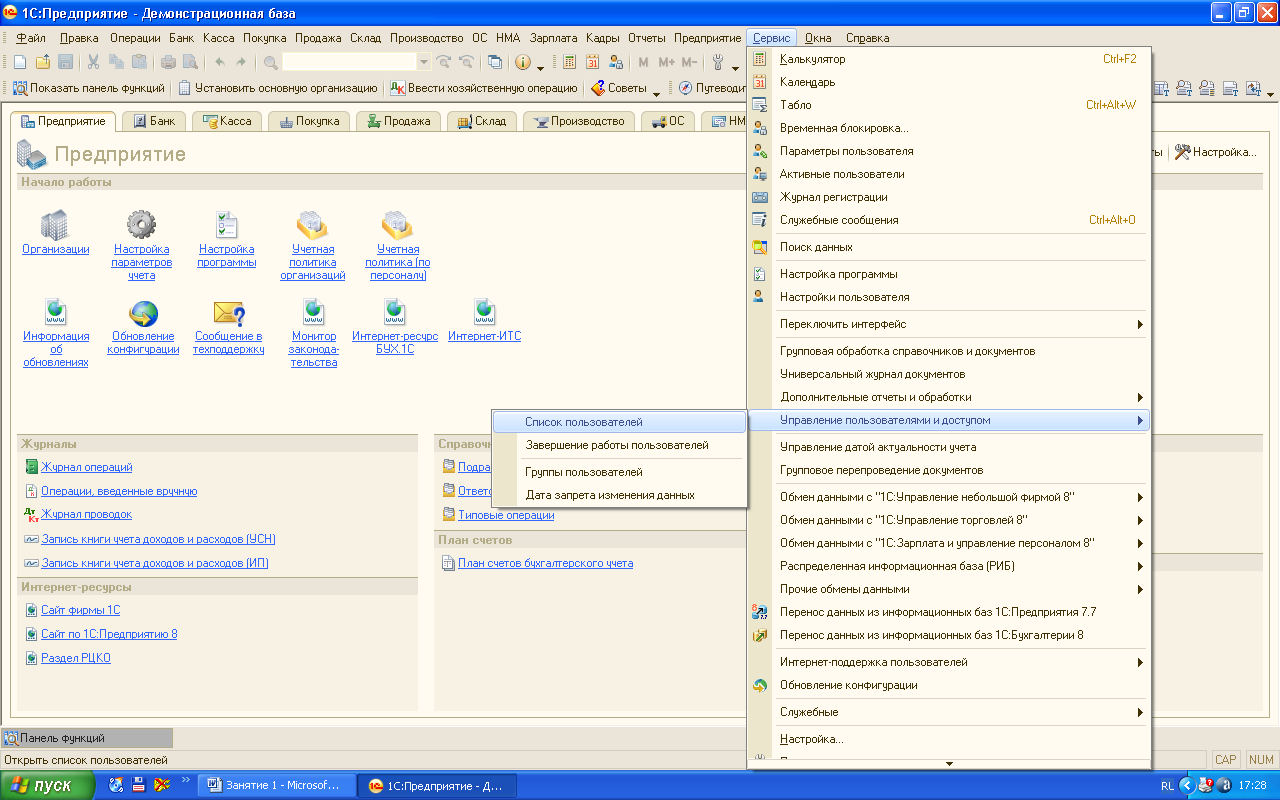This screenshot has width=1280, height=800.
Task: Switch to the Покупка tab
Action: (309, 121)
